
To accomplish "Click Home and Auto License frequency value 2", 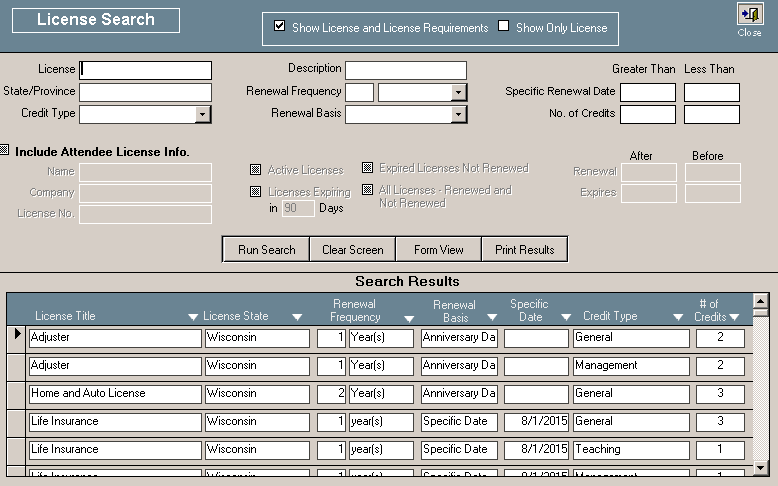I will click(331, 394).
